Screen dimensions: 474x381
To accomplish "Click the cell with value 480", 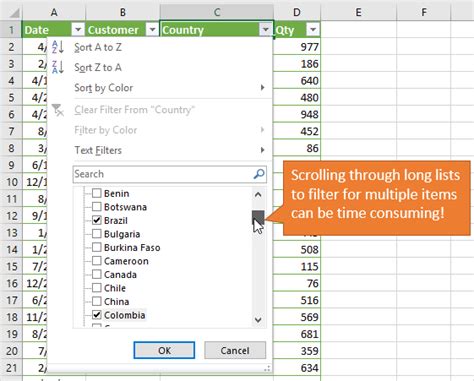I will (297, 97).
